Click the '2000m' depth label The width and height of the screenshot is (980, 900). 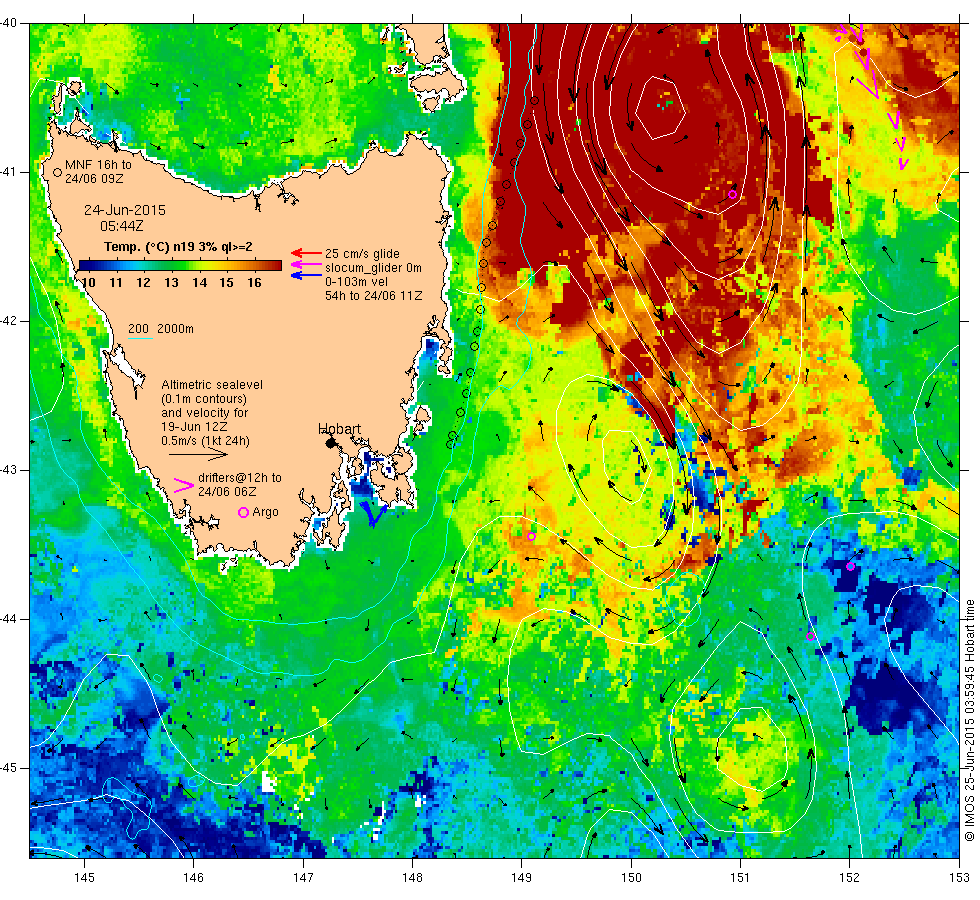[x=175, y=329]
